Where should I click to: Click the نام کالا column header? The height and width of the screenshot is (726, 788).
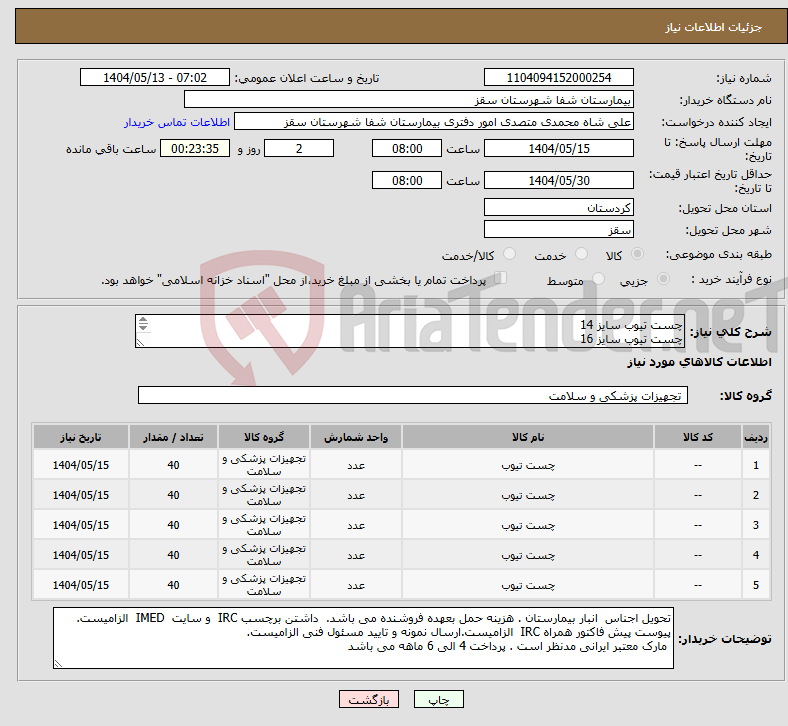coord(528,437)
